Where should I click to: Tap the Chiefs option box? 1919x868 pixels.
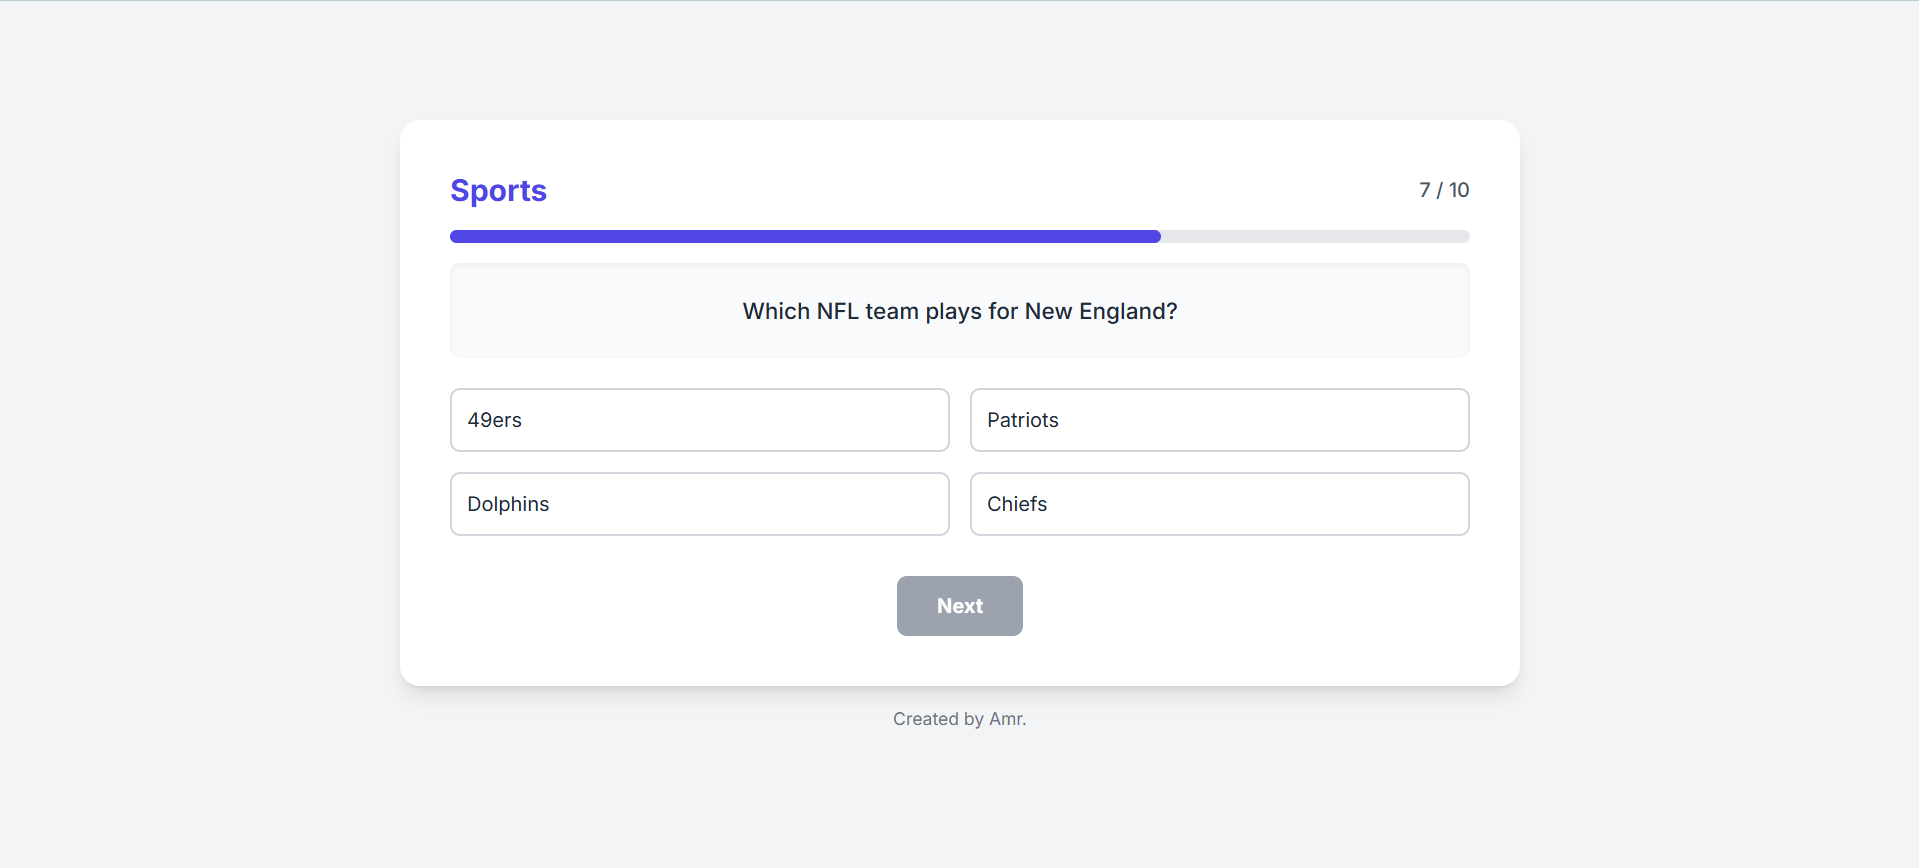click(x=1219, y=504)
